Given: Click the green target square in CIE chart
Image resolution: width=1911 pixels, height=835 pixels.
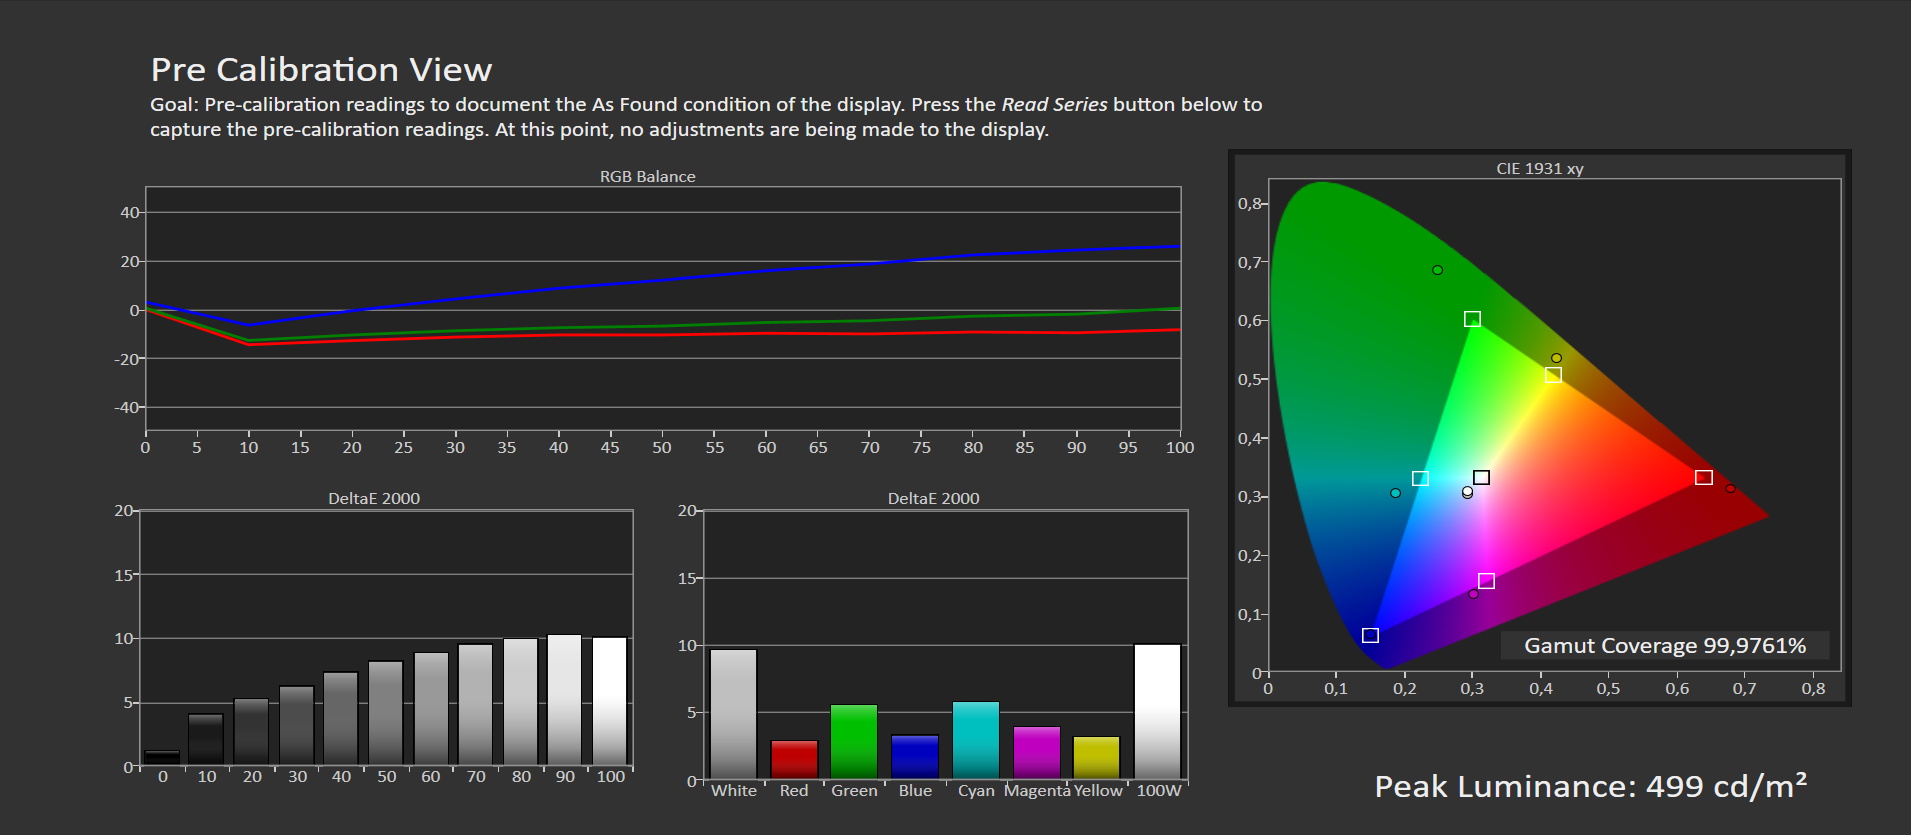Looking at the screenshot, I should (1472, 319).
